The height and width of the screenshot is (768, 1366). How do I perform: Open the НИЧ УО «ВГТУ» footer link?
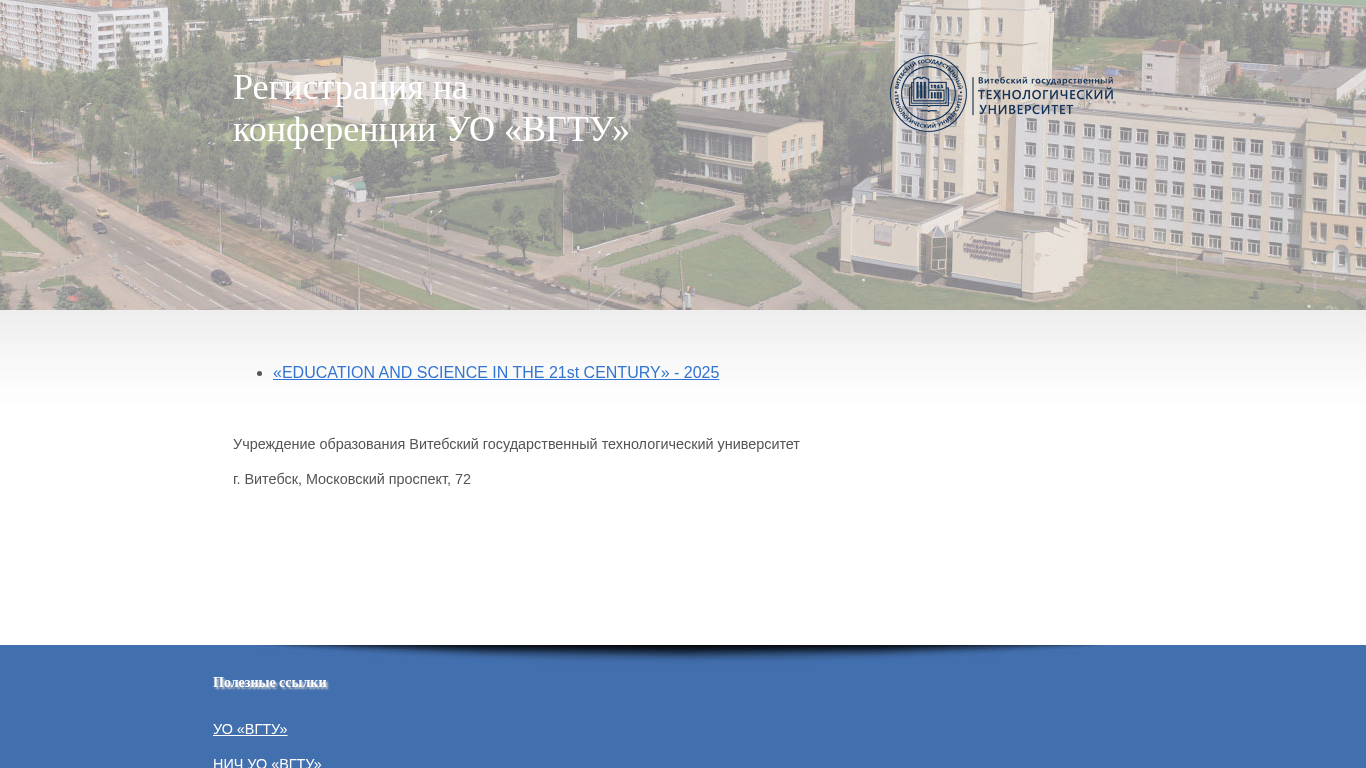coord(267,763)
